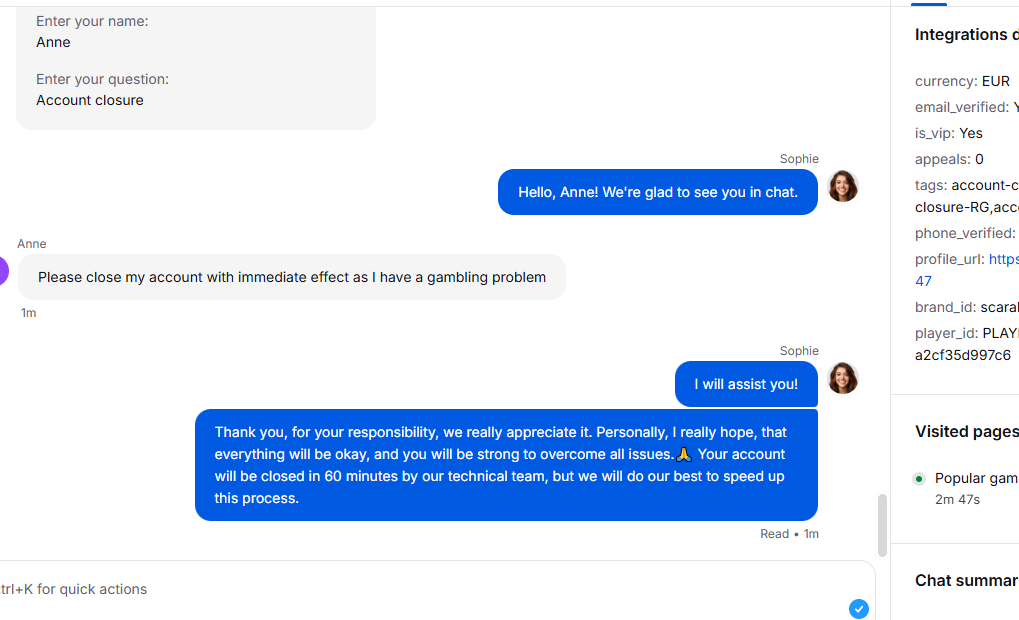Screen dimensions: 1019x620
Task: Click the green status dot beside Popular games
Action: (x=919, y=479)
